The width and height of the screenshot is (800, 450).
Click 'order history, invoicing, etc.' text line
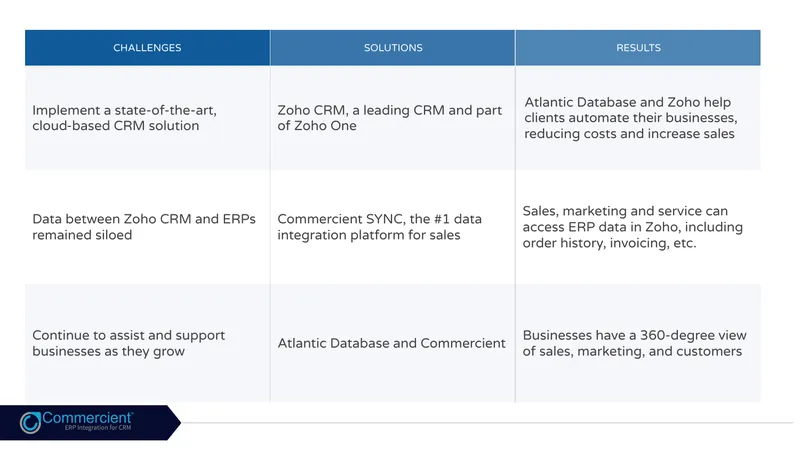[x=609, y=243]
